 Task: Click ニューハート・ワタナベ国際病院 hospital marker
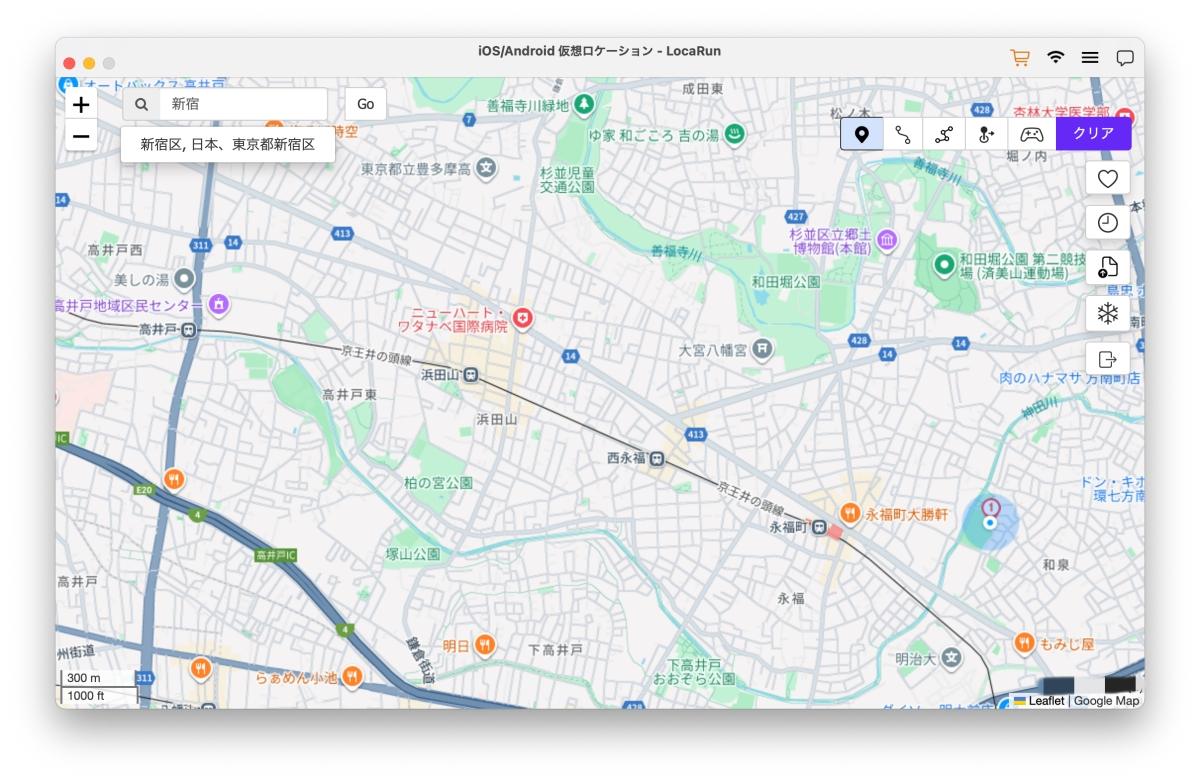coord(522,320)
